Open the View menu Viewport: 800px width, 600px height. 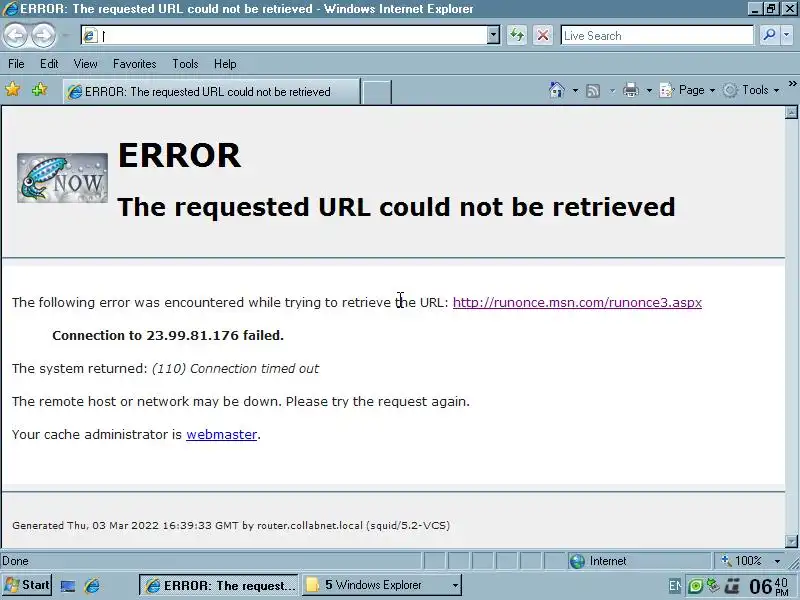pos(85,64)
